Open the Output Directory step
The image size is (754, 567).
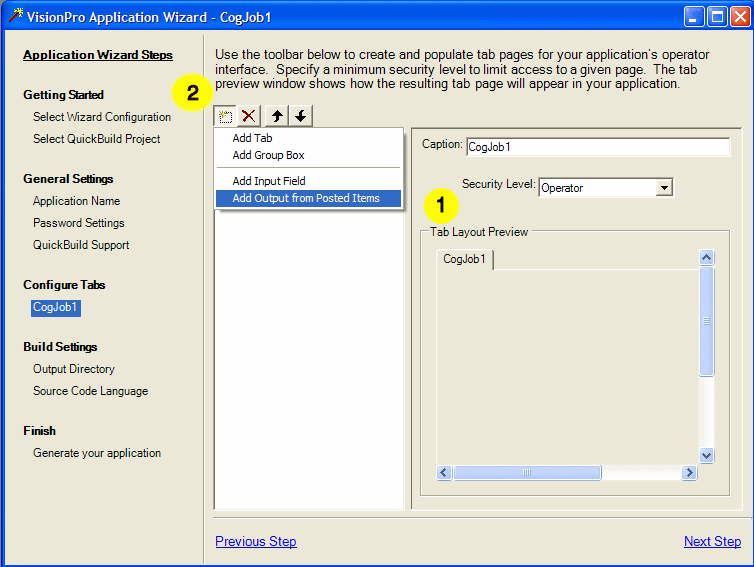click(x=74, y=369)
